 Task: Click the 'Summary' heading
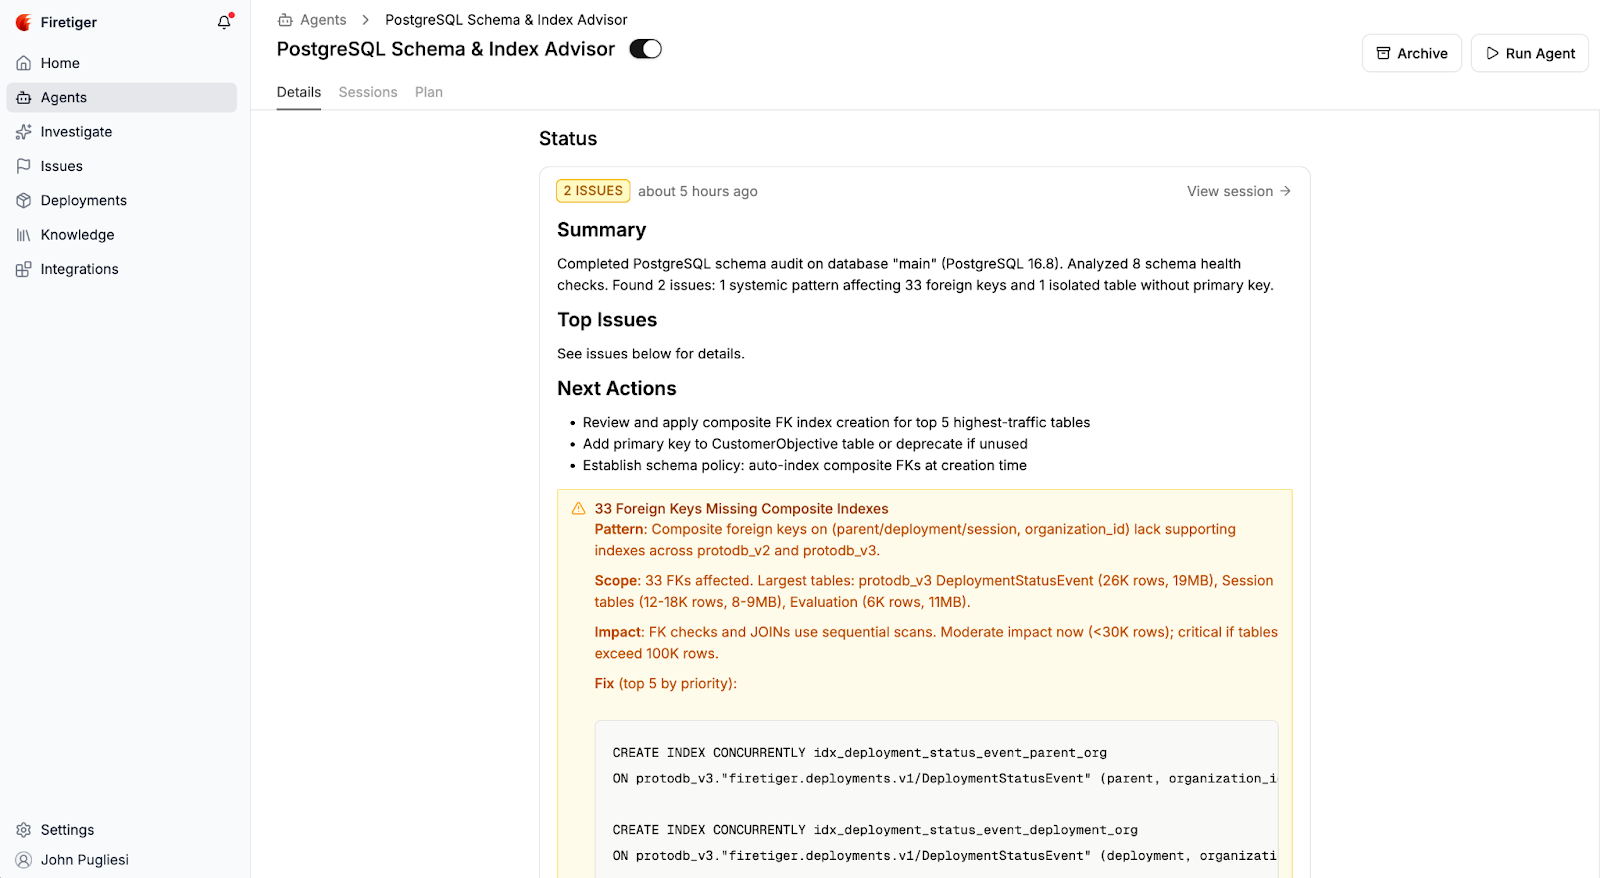coord(602,230)
